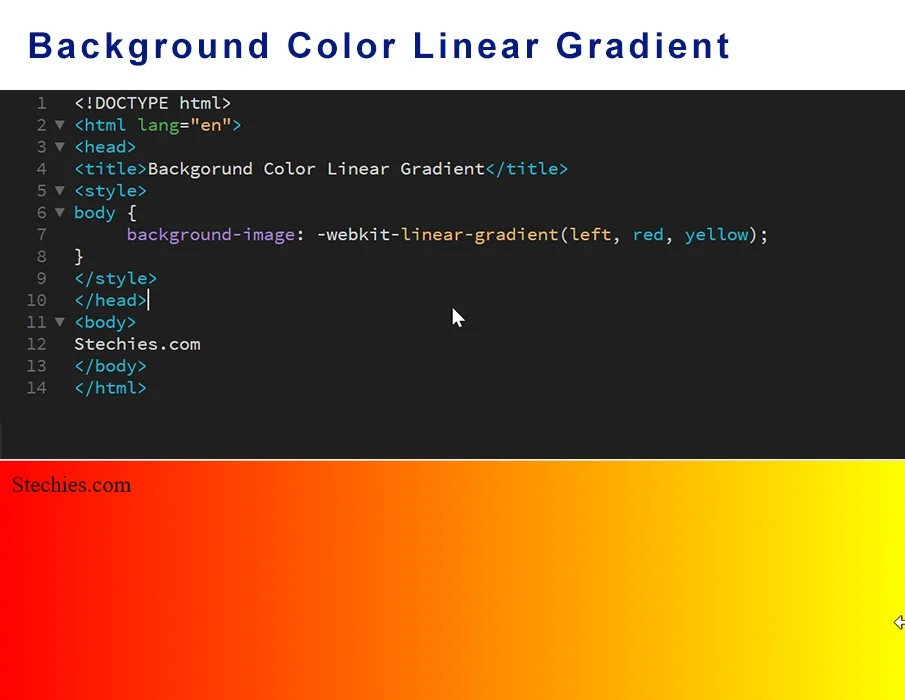Click the body selector on line 6
Image resolution: width=905 pixels, height=700 pixels.
pos(95,213)
